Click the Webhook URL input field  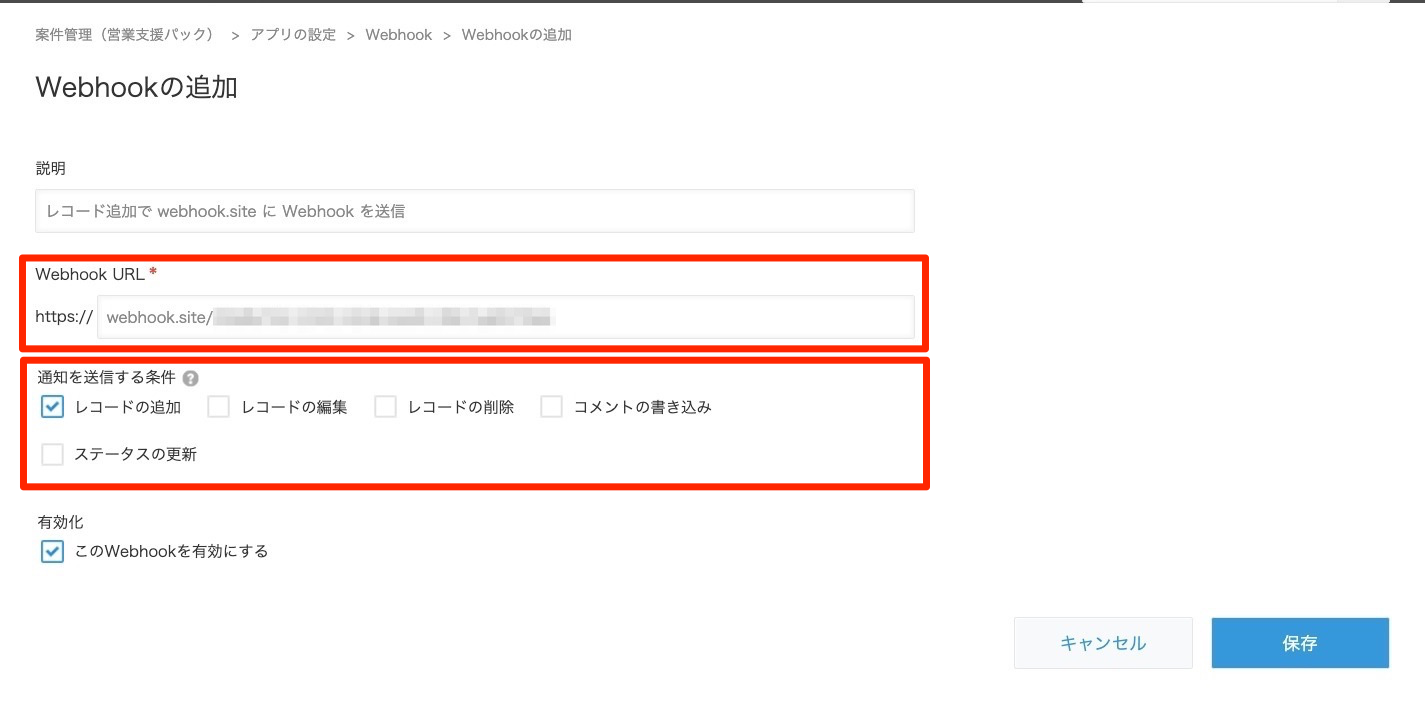[x=505, y=317]
